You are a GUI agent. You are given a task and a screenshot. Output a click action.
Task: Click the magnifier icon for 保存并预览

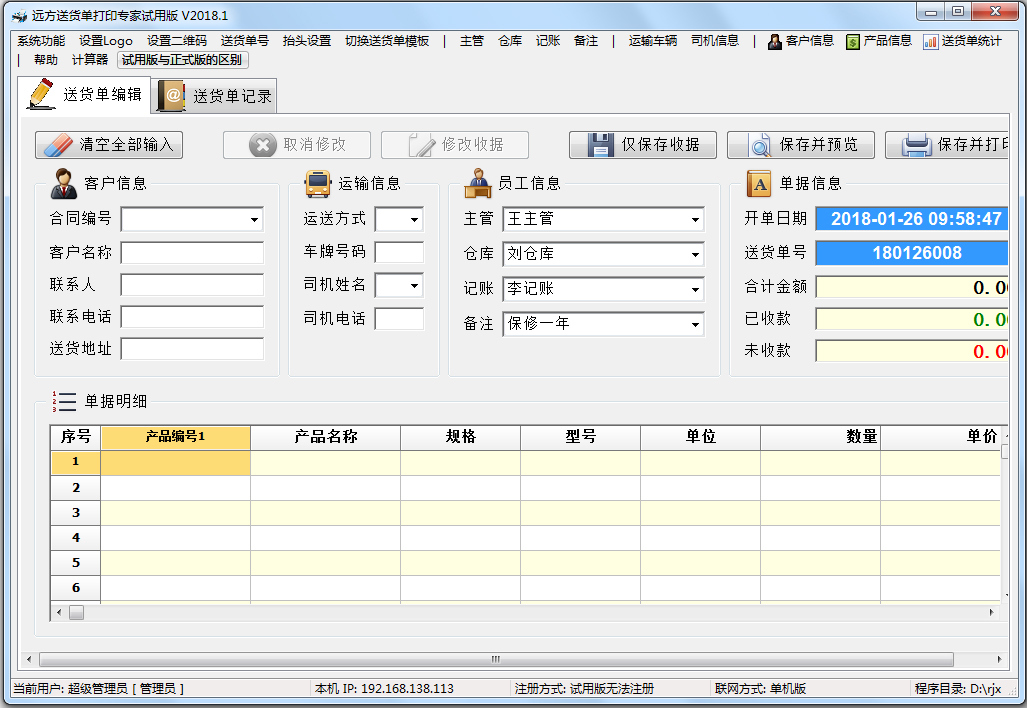click(760, 145)
